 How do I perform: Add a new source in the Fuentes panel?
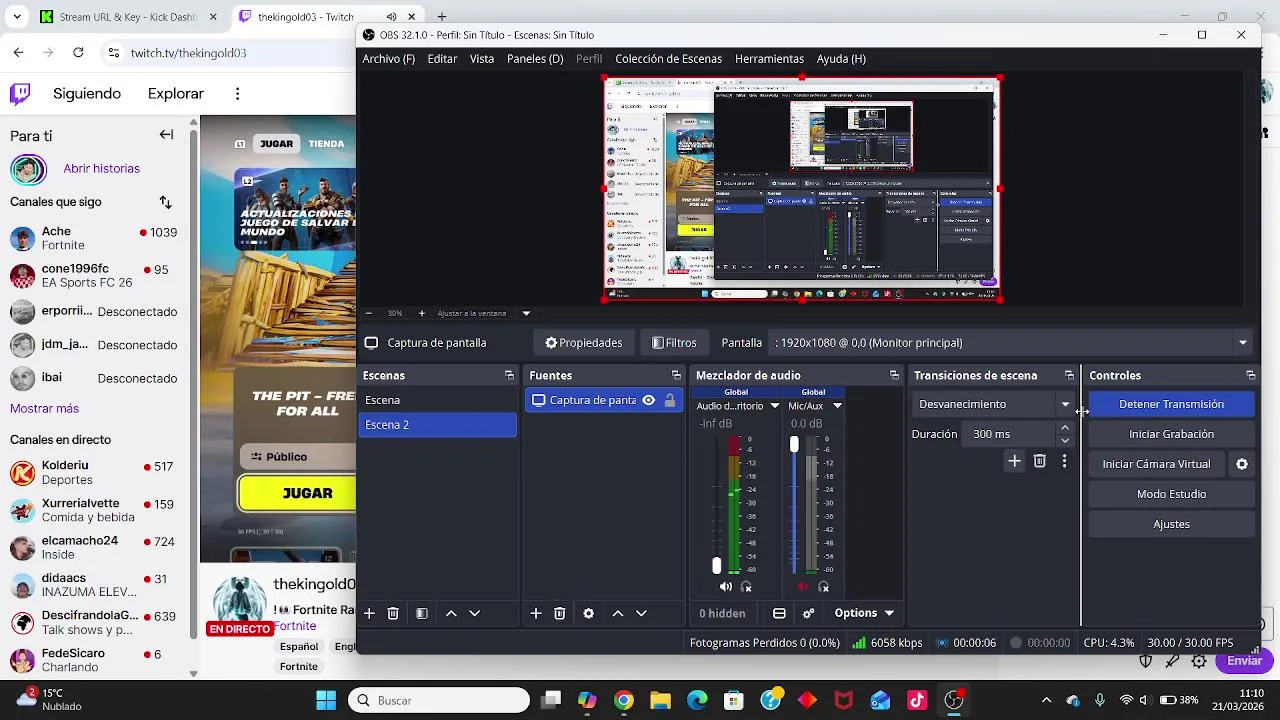pyautogui.click(x=536, y=613)
